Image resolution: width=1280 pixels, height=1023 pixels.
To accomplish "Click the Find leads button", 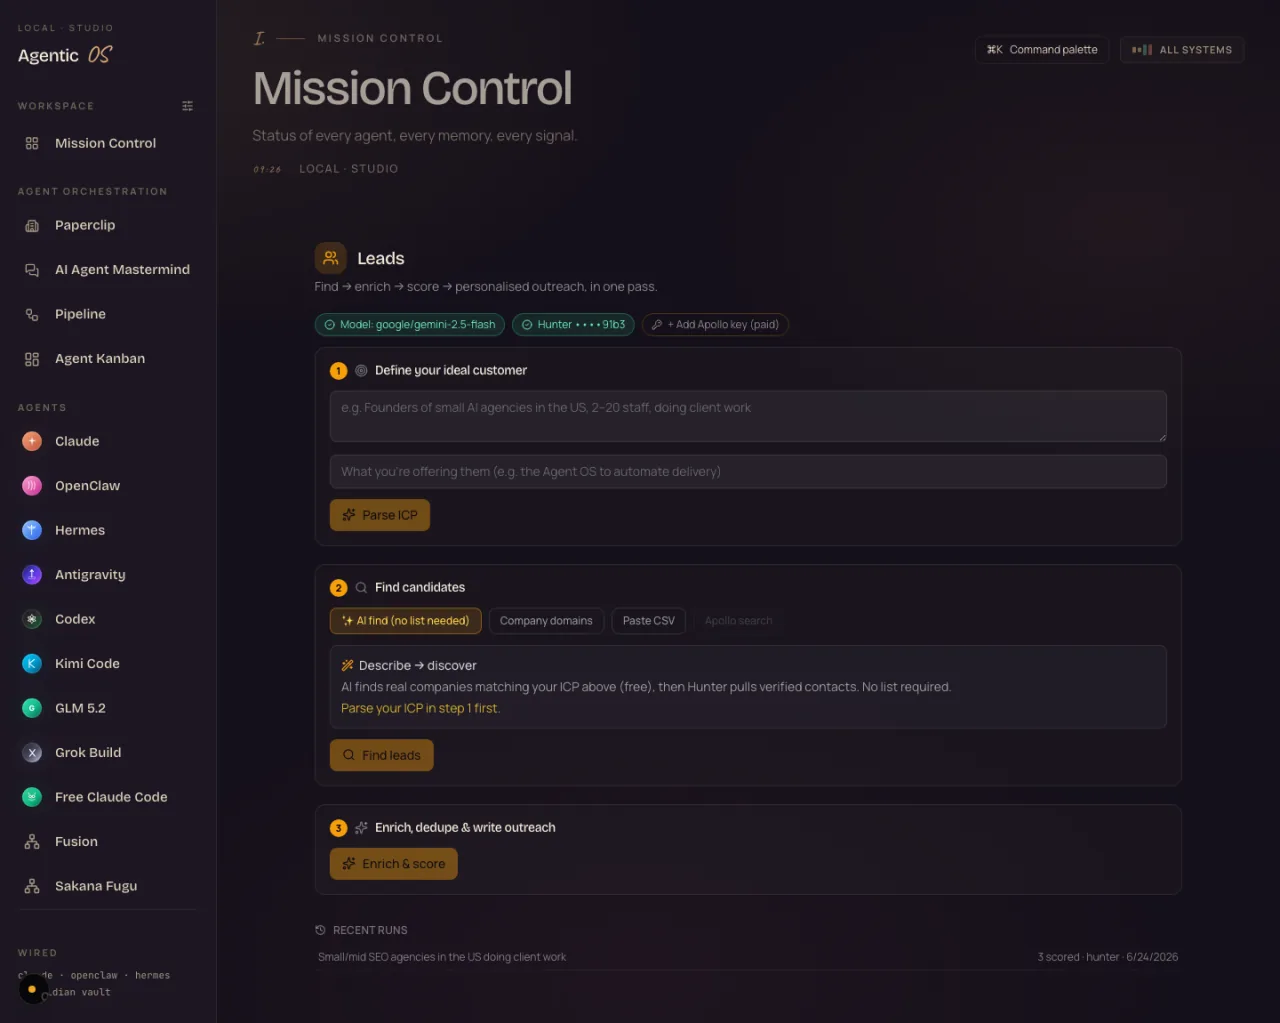I will [382, 755].
